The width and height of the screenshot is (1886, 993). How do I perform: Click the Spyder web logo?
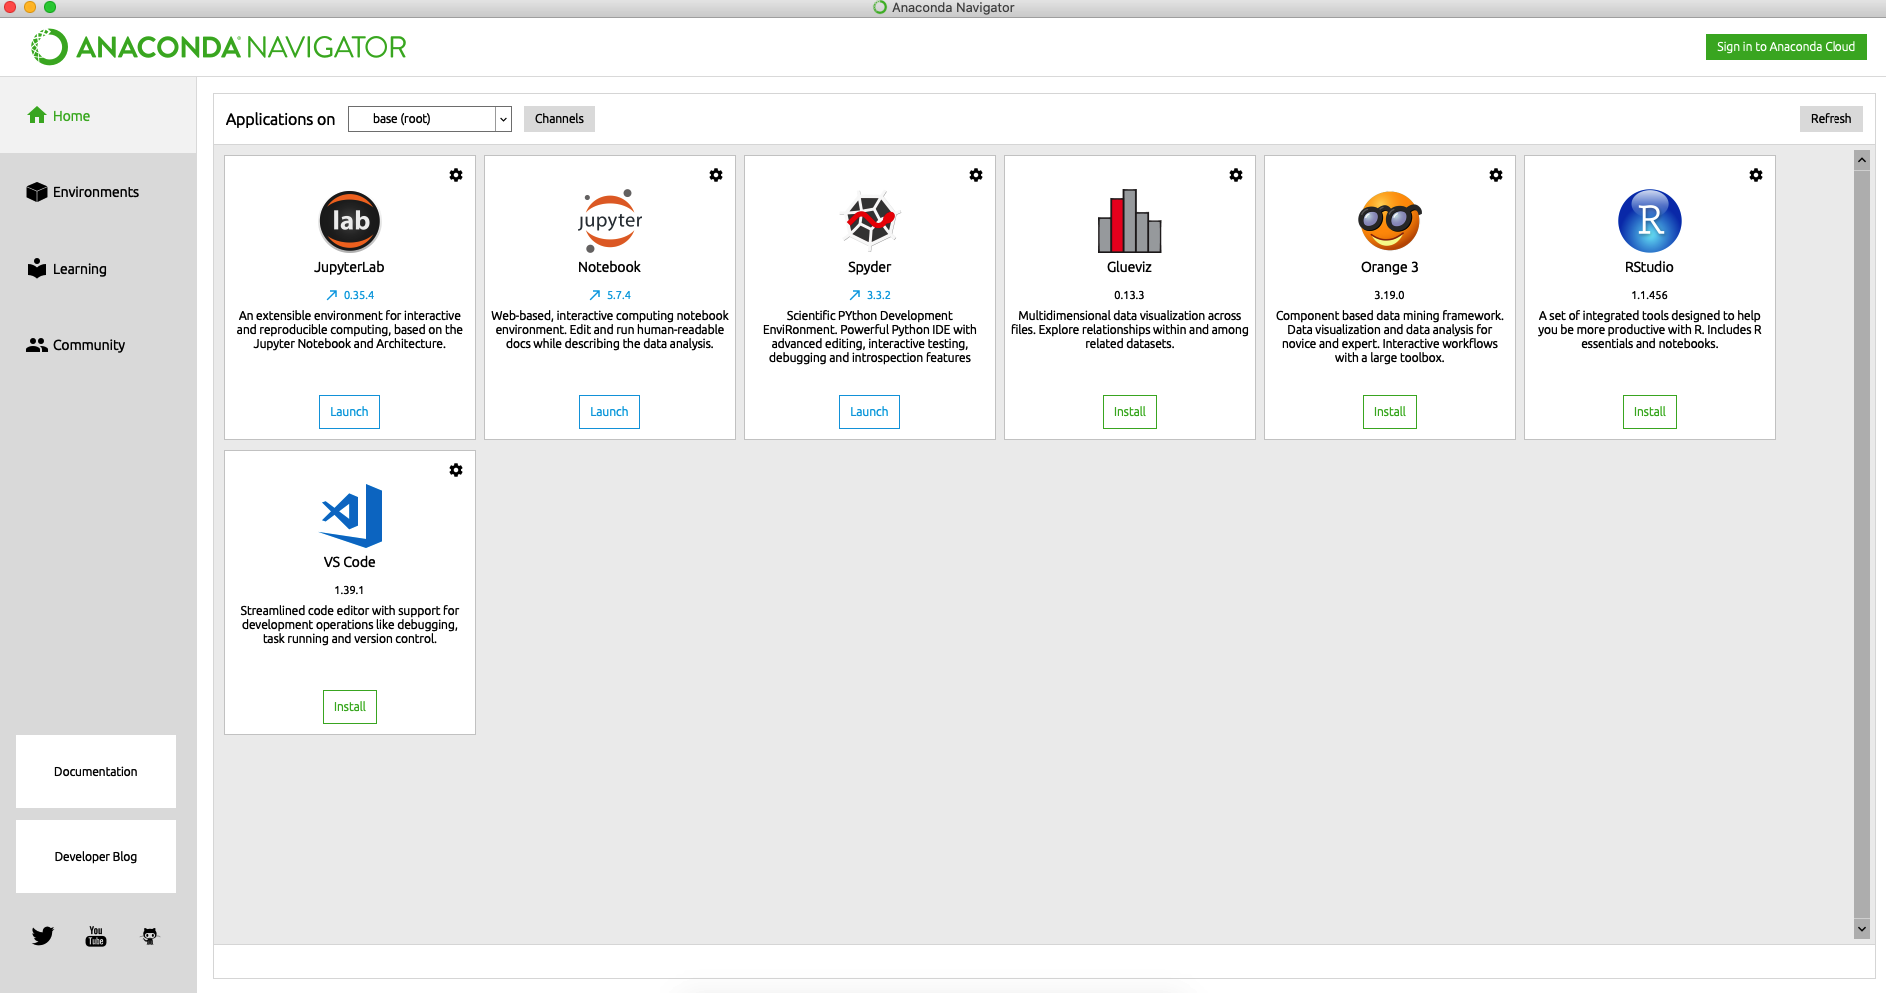click(870, 220)
